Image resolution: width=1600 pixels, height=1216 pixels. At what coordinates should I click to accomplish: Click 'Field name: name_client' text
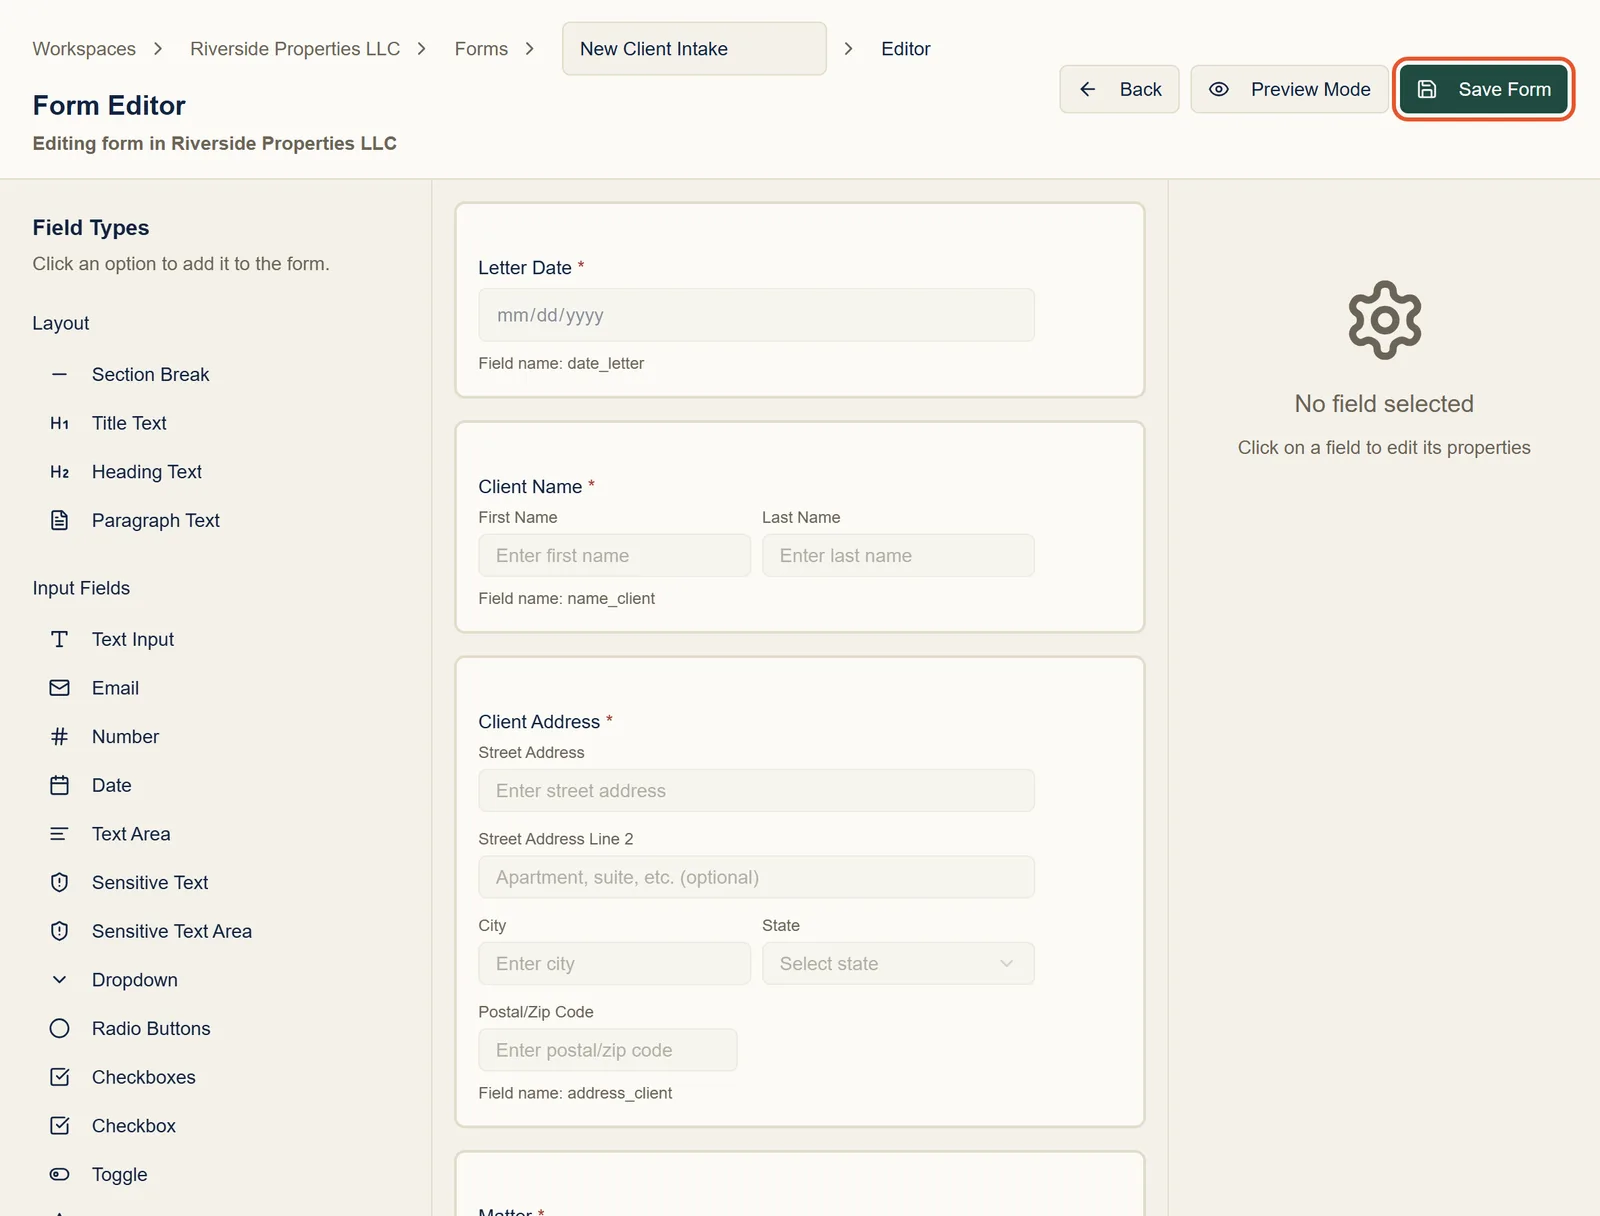(x=567, y=598)
